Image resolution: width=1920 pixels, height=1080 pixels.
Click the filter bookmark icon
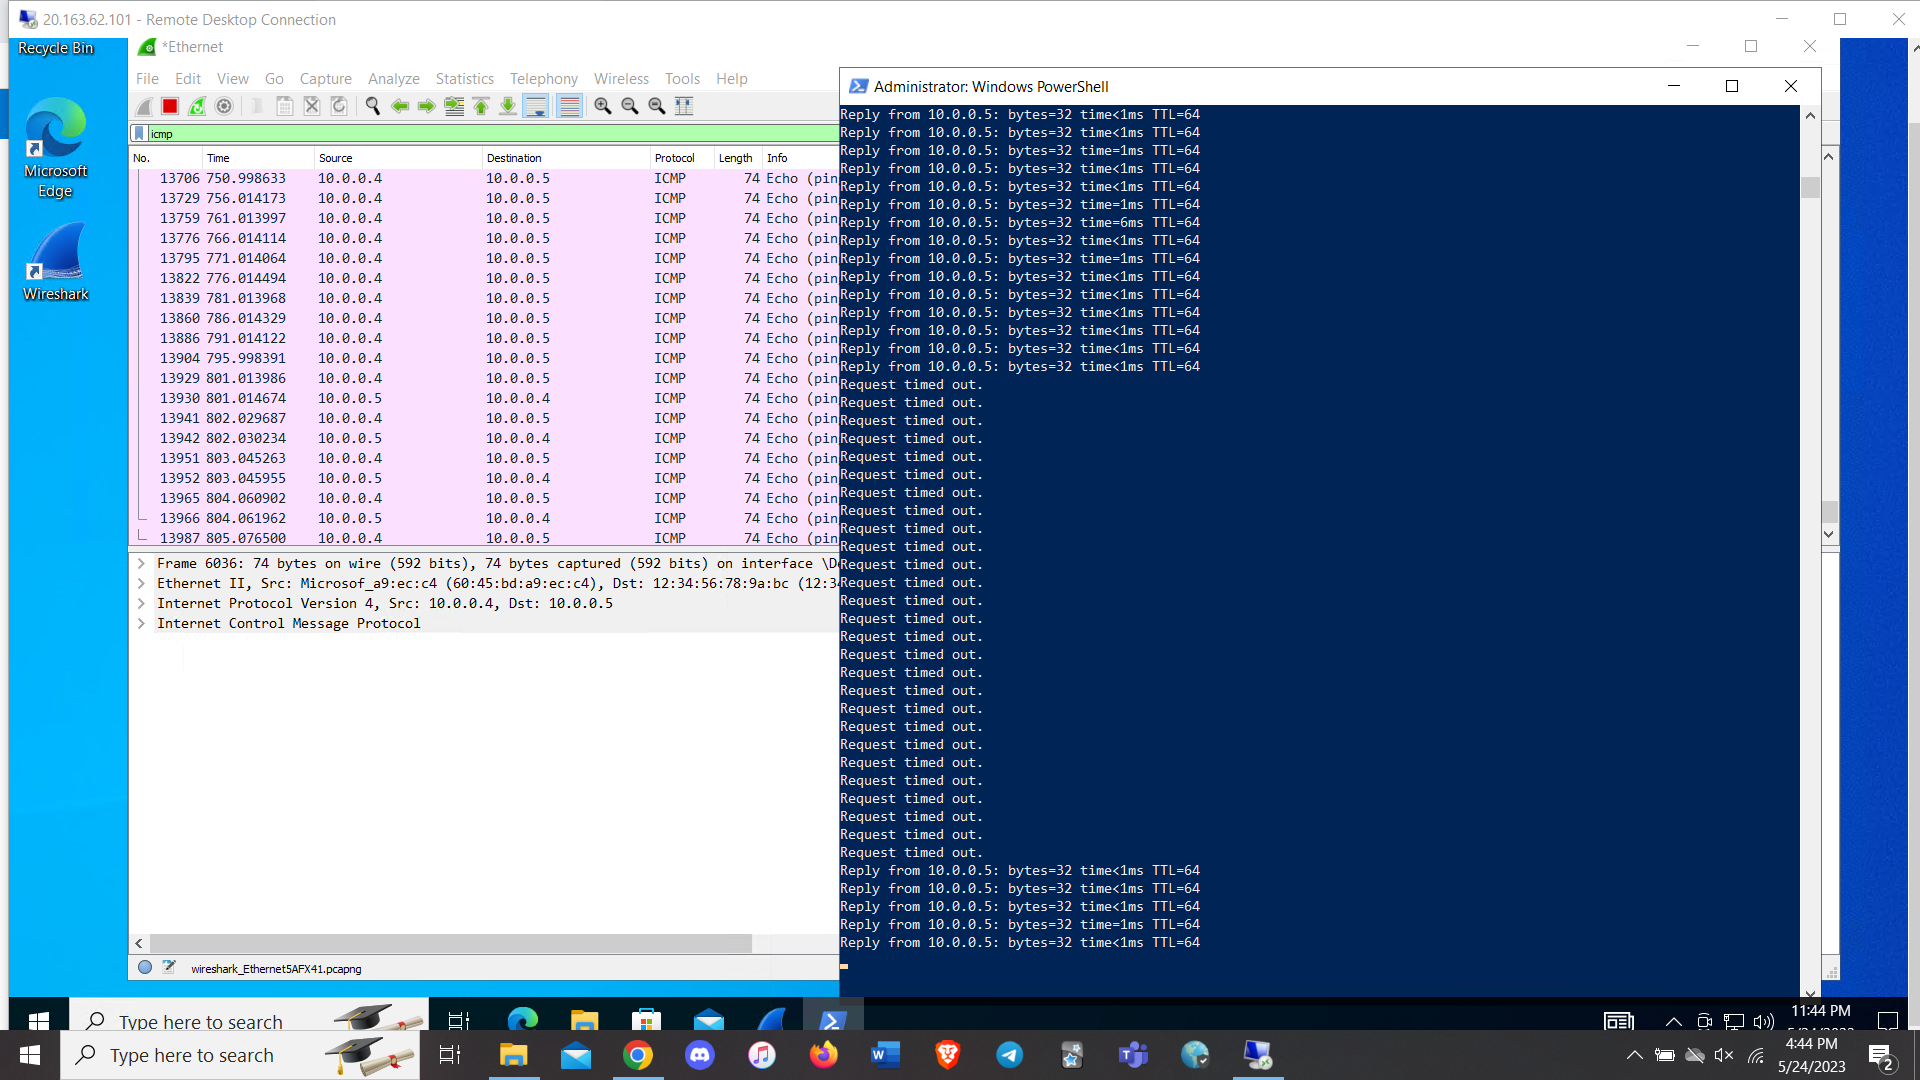[139, 133]
